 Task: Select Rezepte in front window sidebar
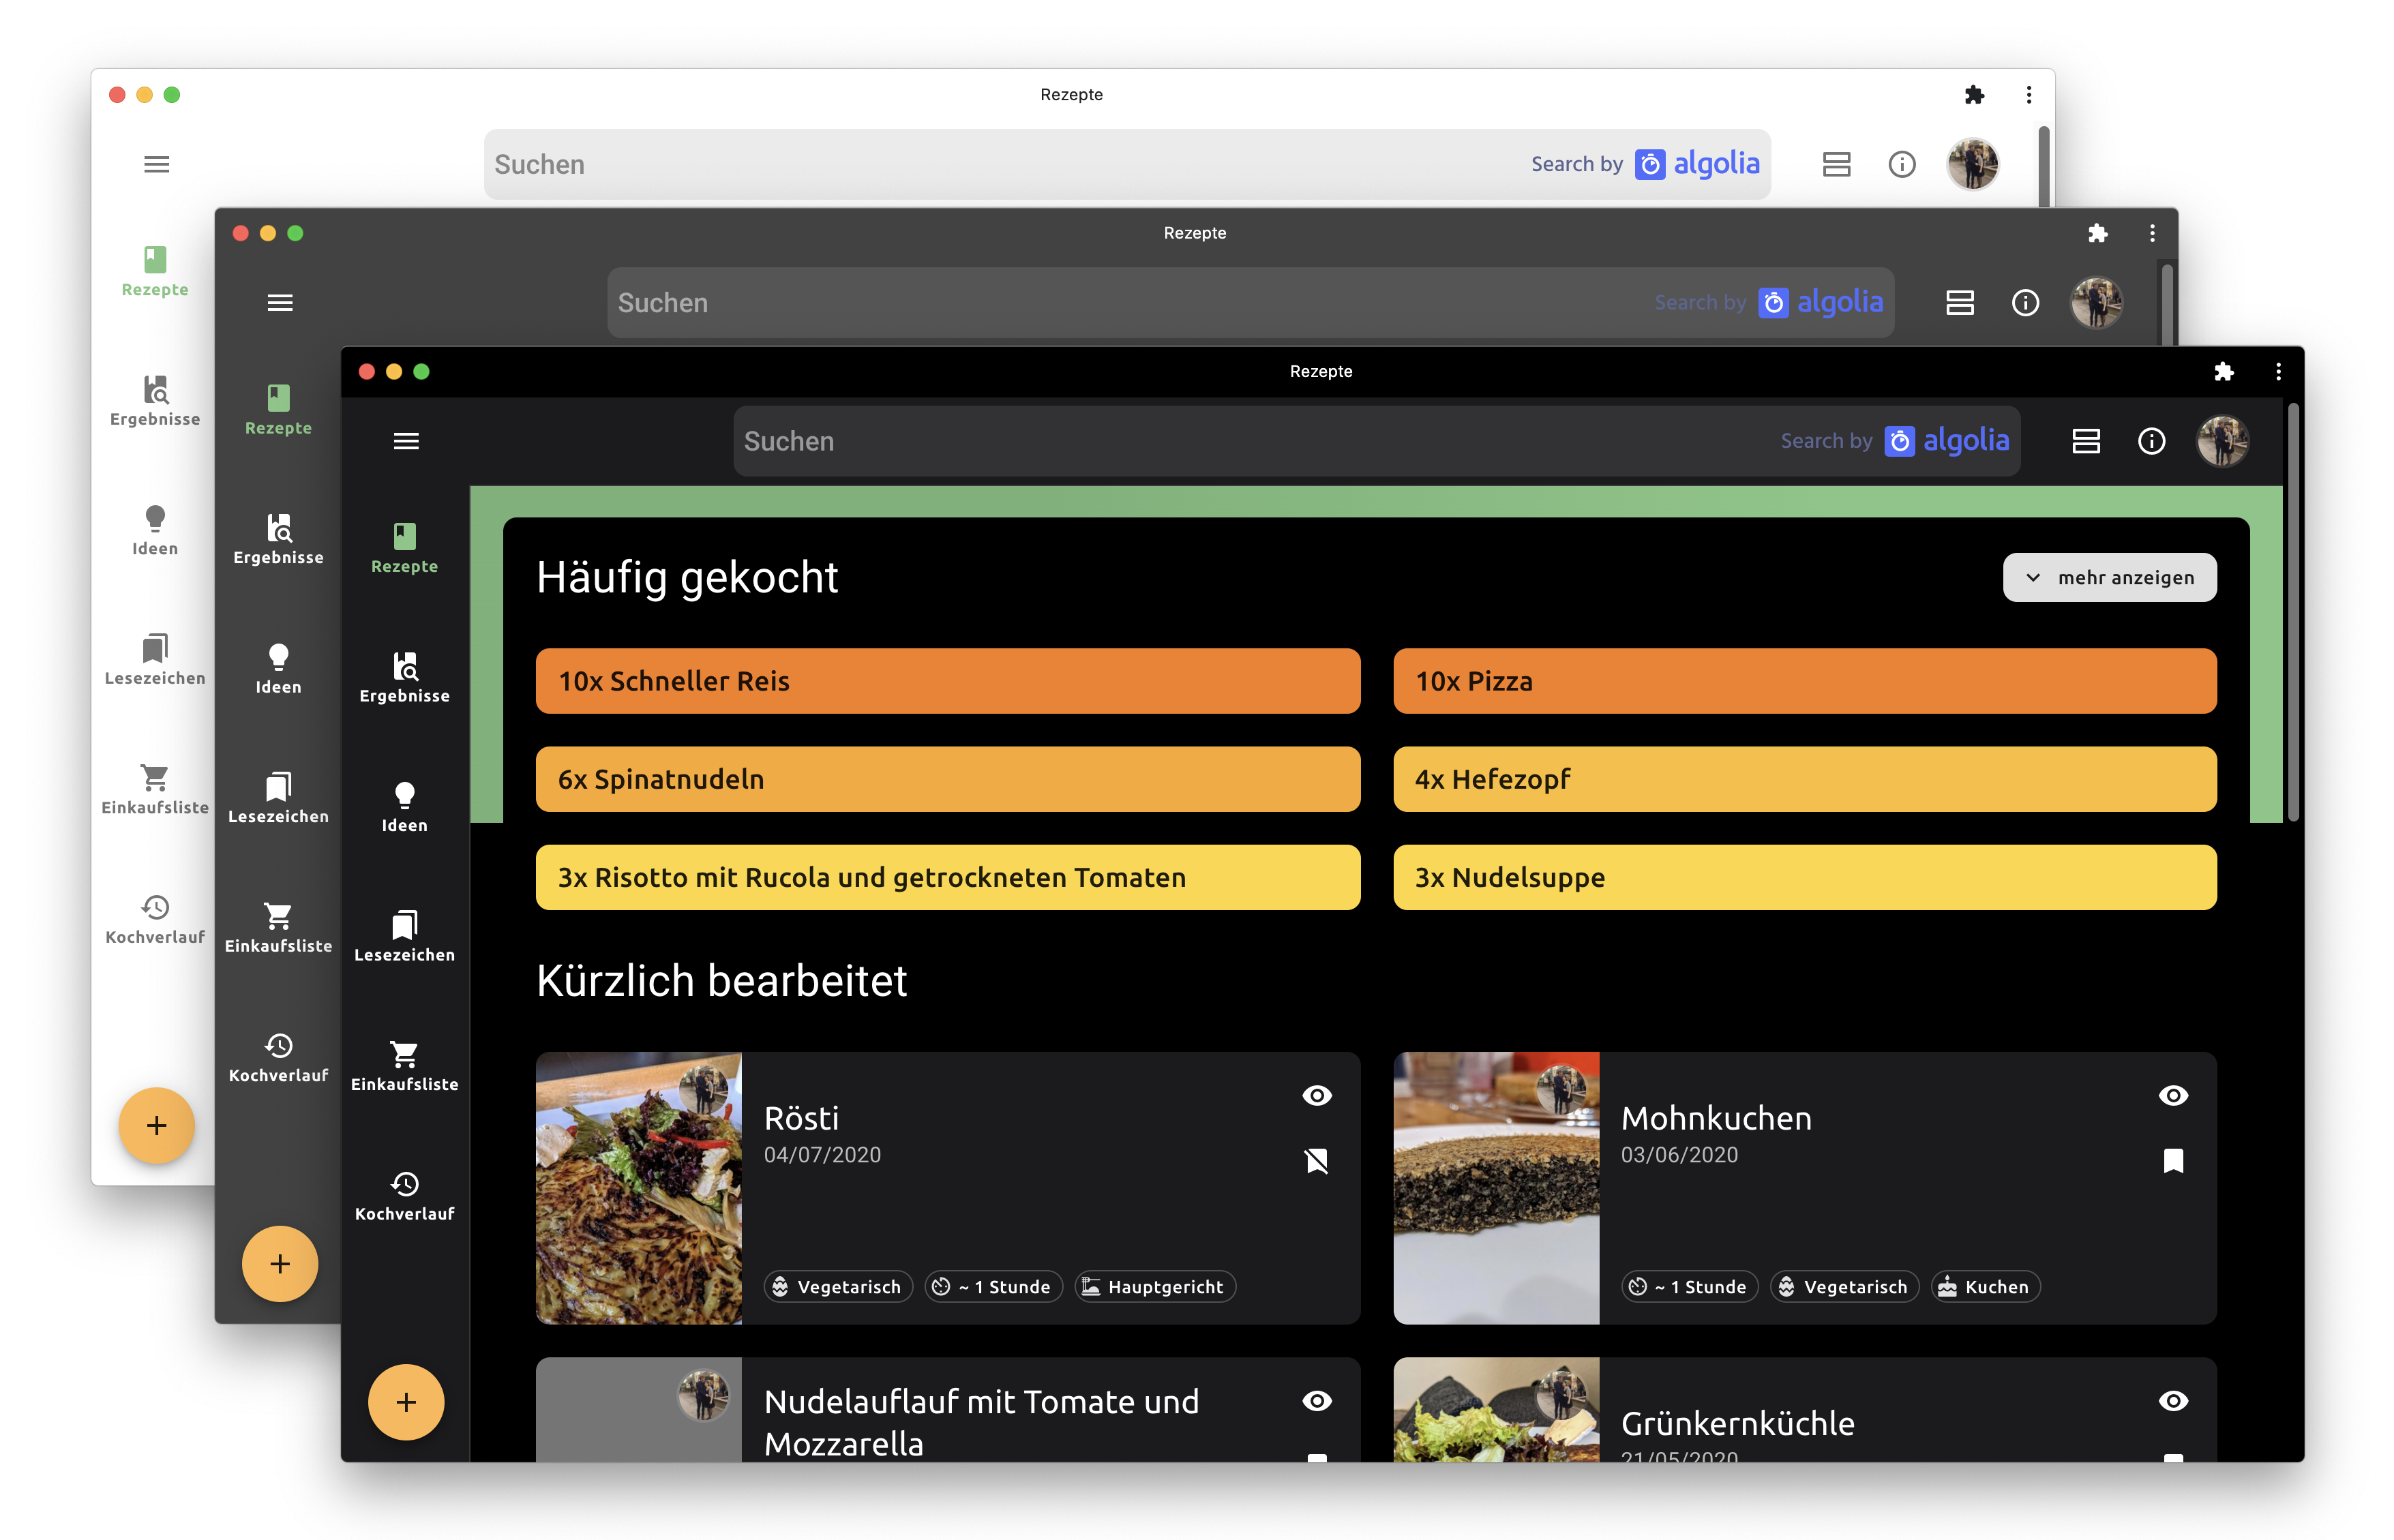click(405, 548)
